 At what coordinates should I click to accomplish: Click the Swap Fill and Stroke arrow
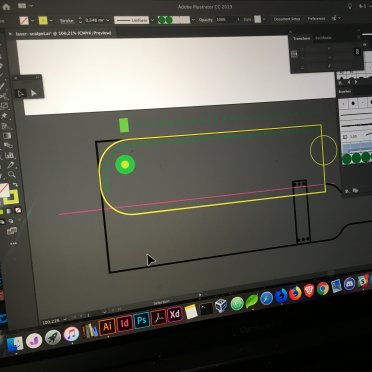(15, 185)
